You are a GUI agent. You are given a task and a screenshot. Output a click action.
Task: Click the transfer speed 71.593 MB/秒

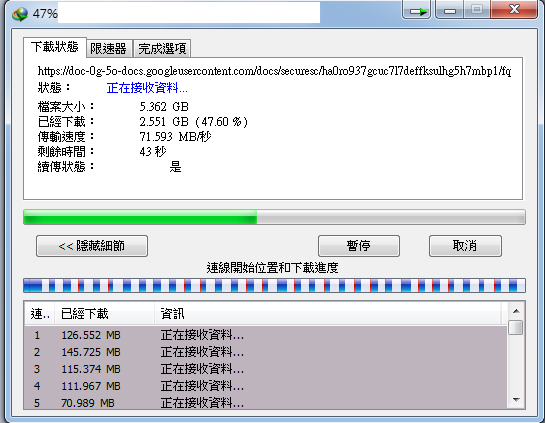point(175,137)
